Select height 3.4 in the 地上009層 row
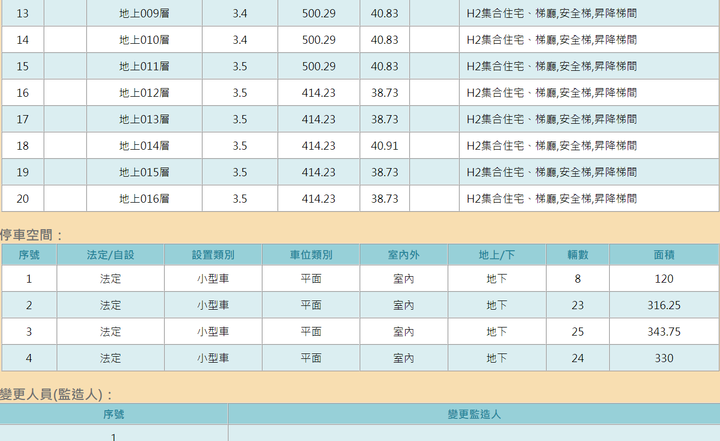720x441 pixels. point(240,13)
